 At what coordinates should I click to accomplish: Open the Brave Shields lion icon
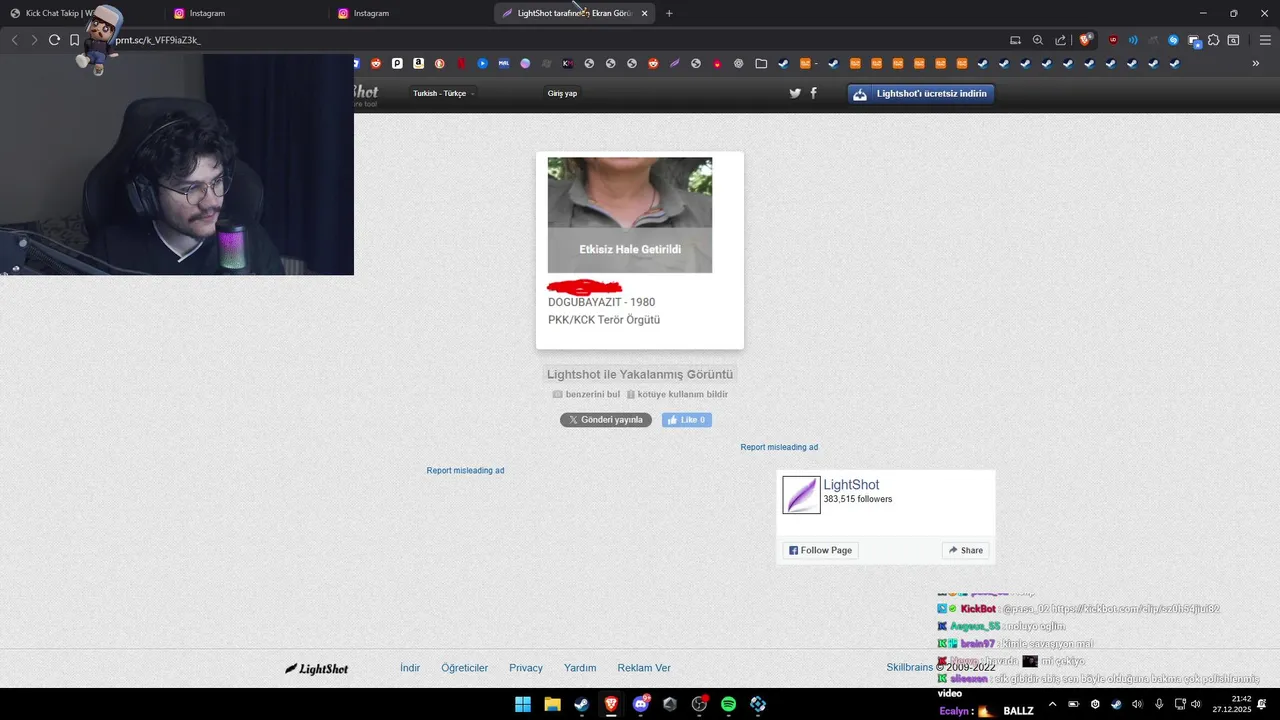(x=1086, y=40)
